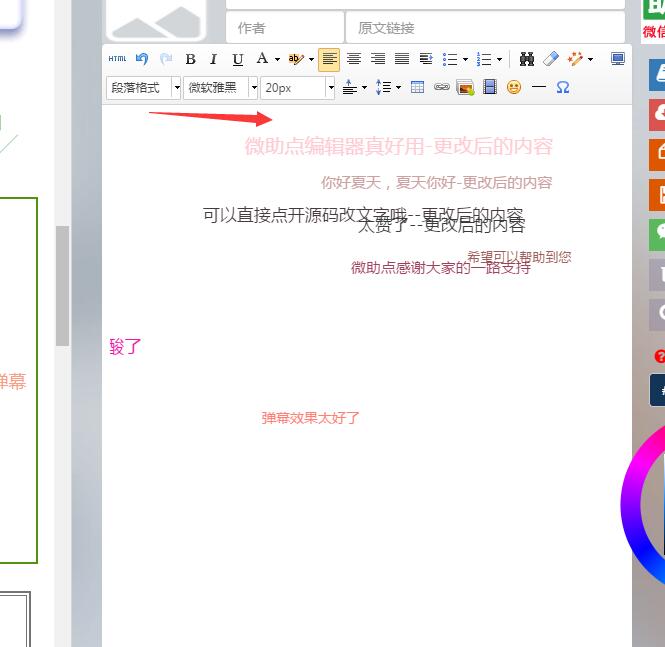
Task: Insert ordered numbered list
Action: [x=484, y=59]
